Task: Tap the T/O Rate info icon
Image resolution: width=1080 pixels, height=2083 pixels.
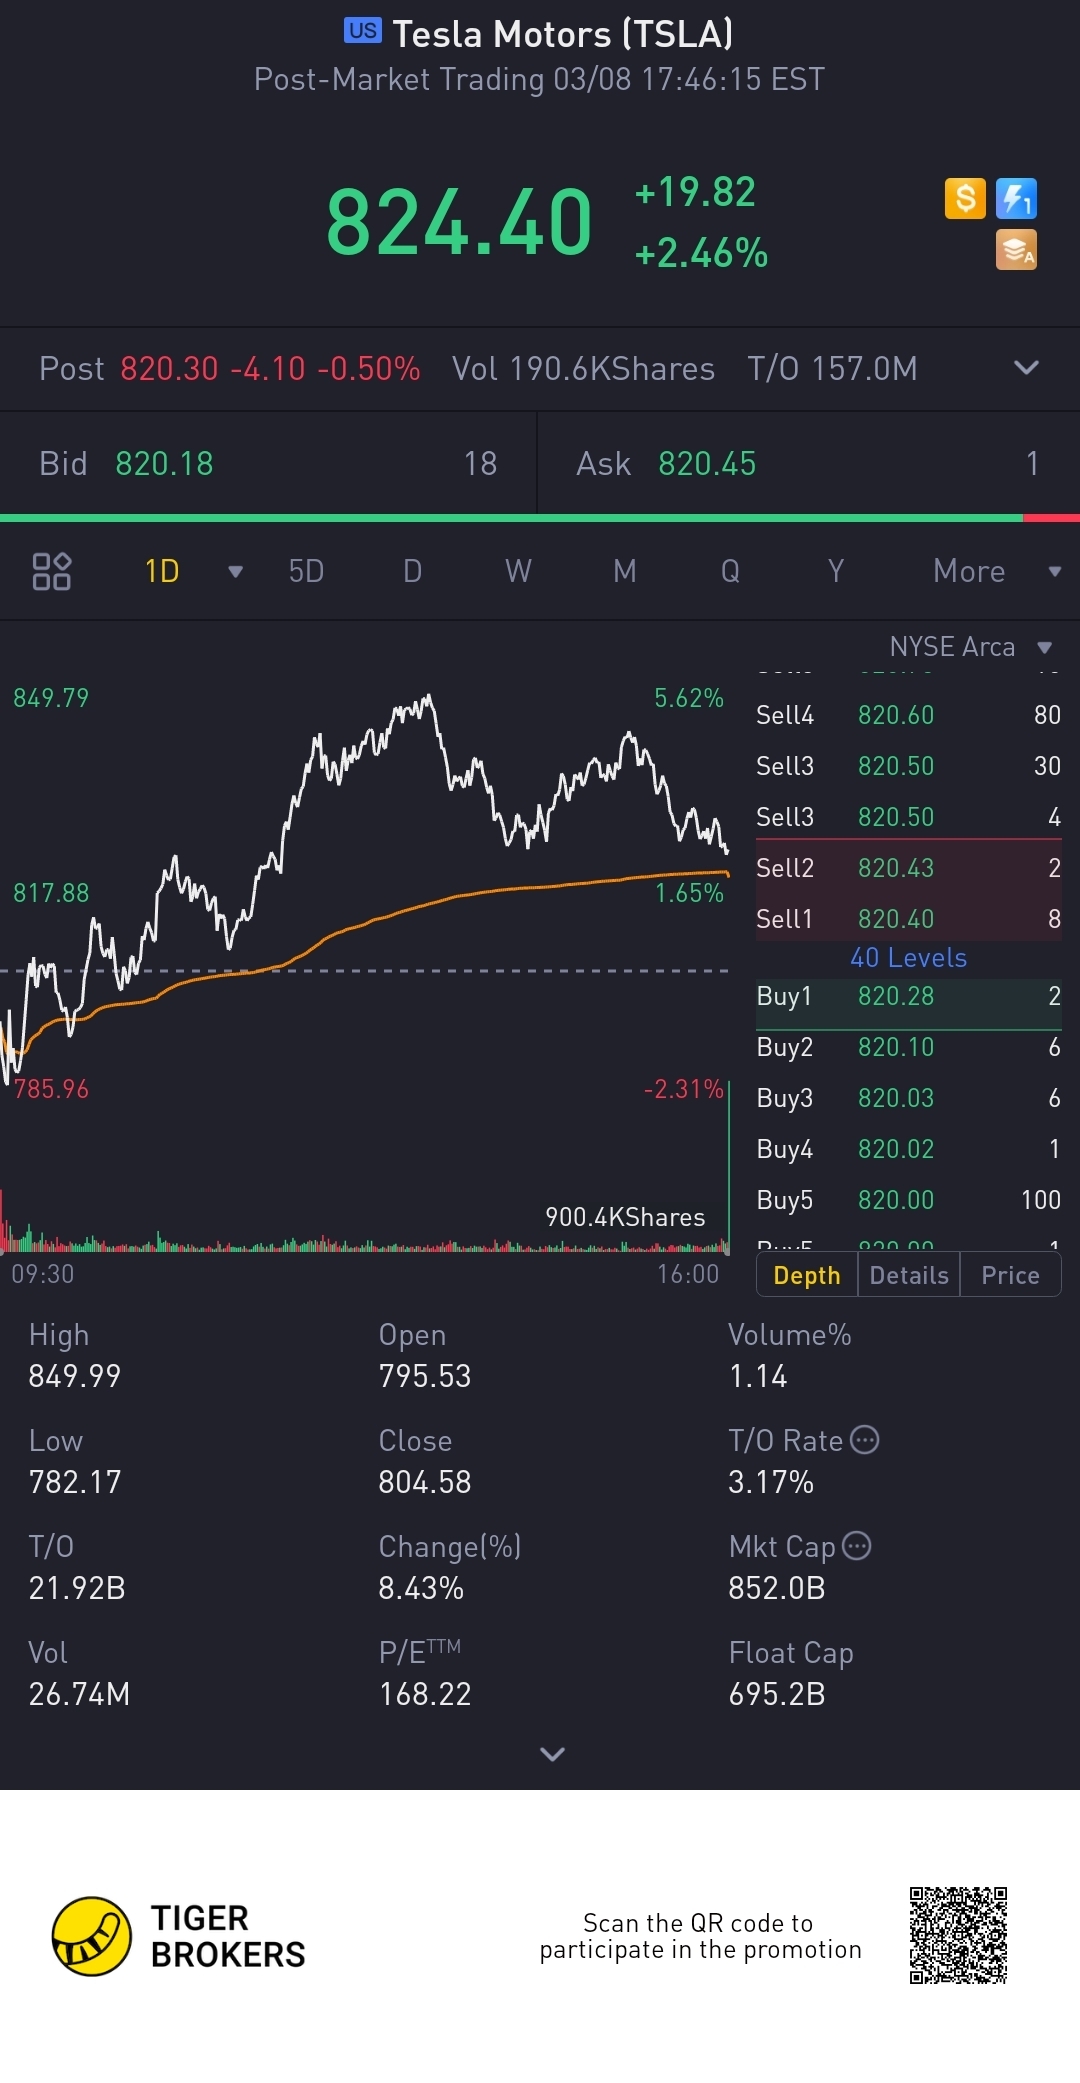Action: click(865, 1440)
